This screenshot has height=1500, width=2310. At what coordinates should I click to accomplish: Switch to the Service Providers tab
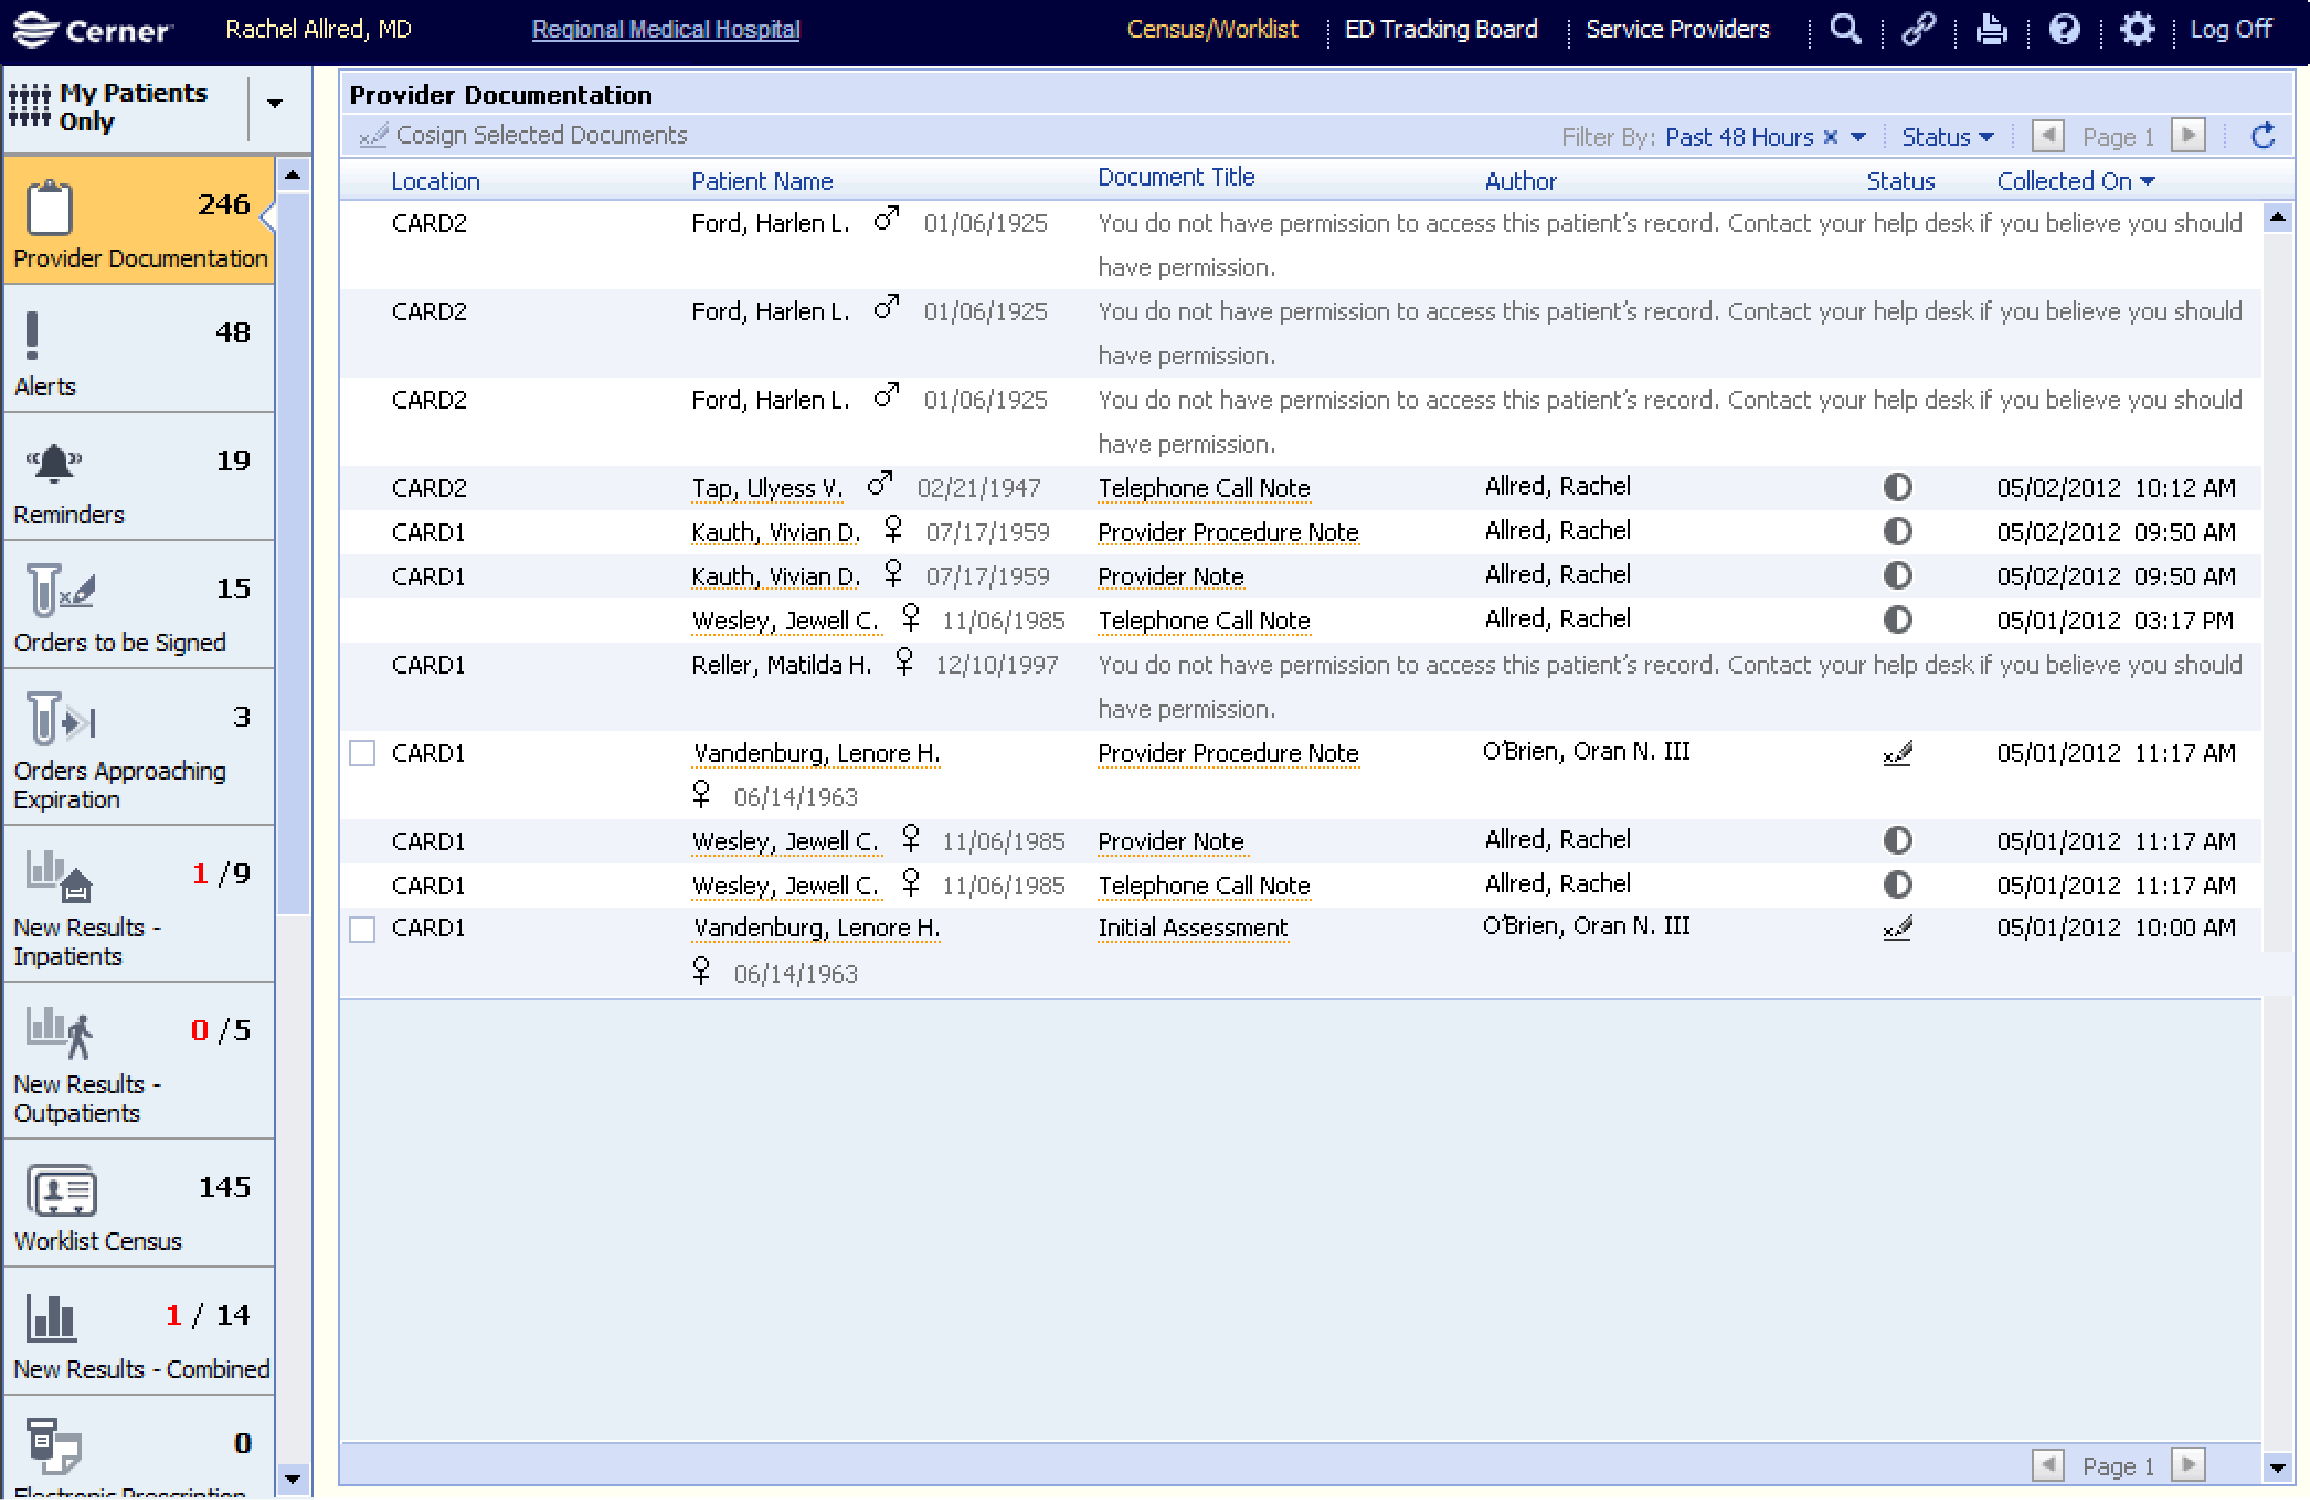click(x=1677, y=30)
